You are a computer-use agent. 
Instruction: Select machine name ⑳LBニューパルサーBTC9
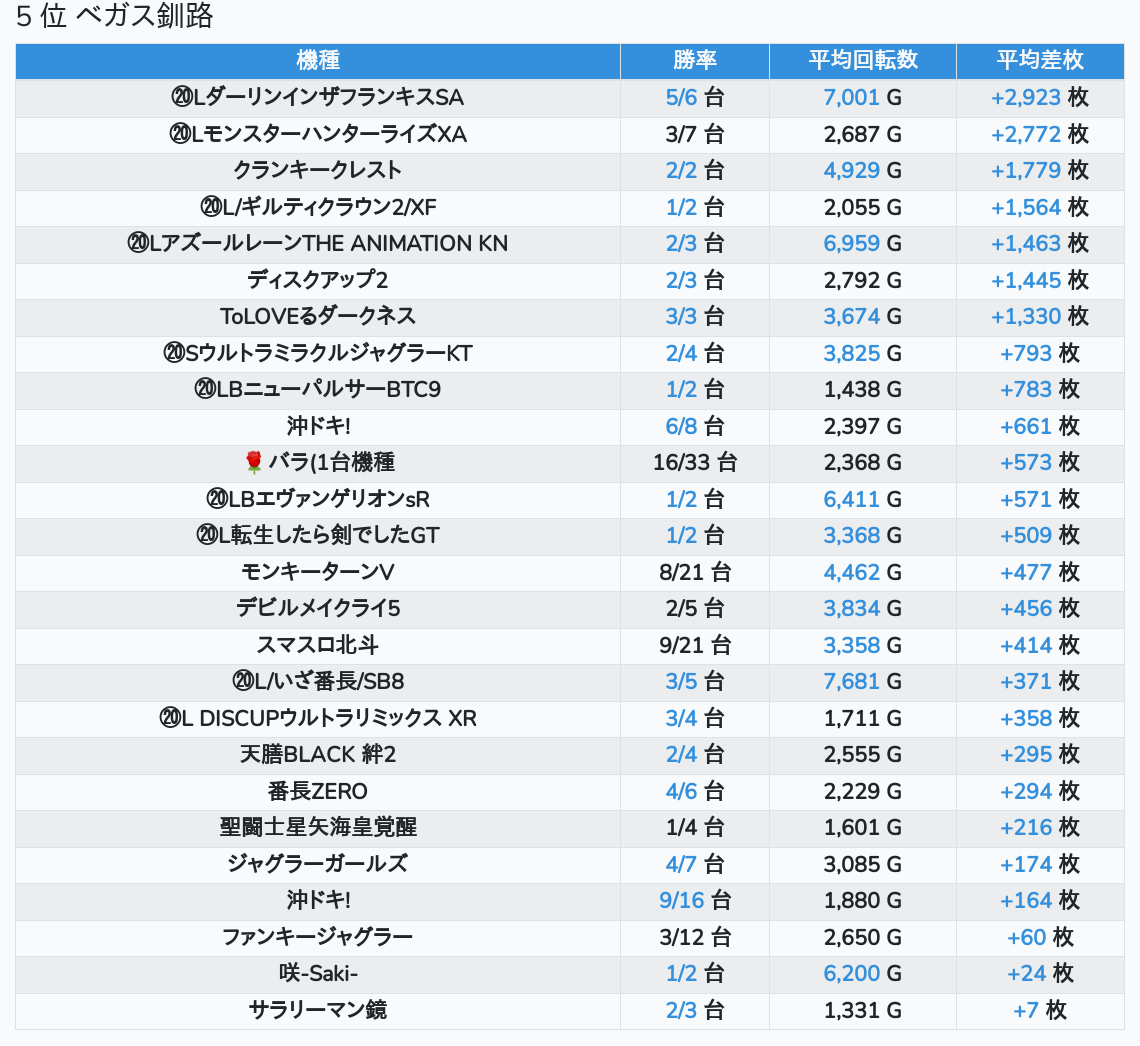pos(318,390)
